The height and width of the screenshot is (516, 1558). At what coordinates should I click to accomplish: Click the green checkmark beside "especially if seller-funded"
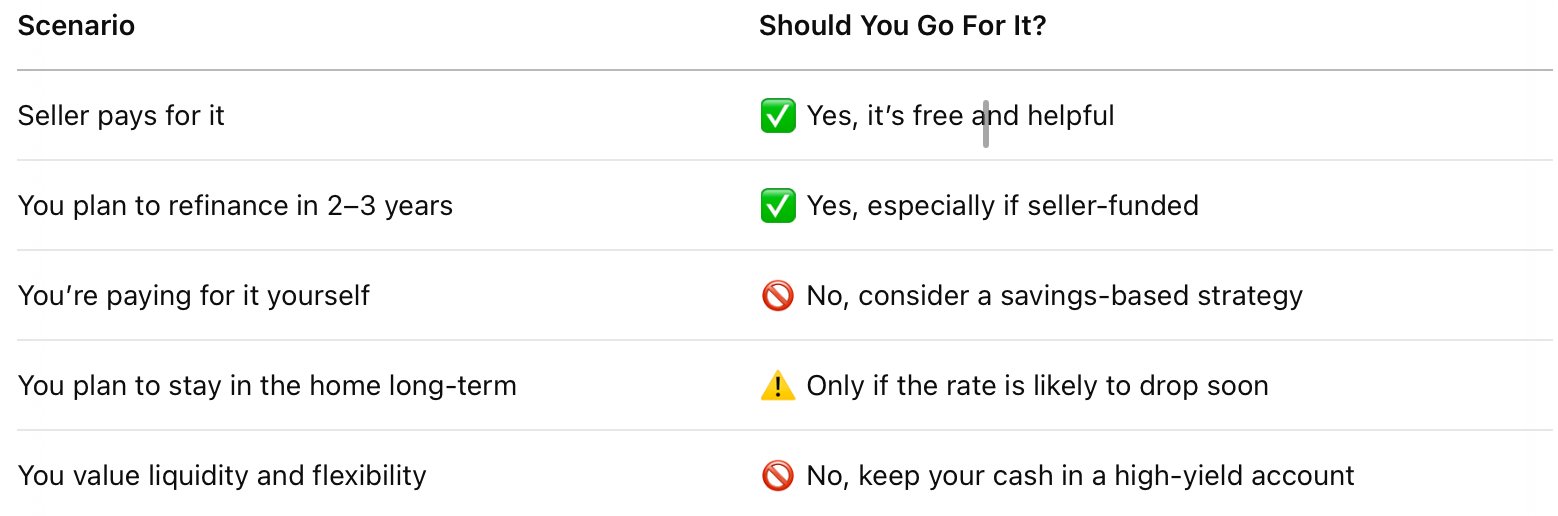[777, 206]
